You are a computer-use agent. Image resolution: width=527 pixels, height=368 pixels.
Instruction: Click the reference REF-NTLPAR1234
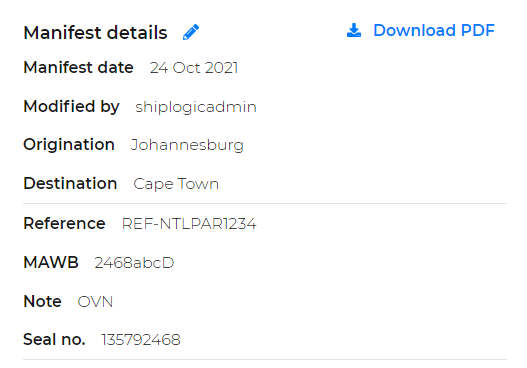tap(189, 224)
